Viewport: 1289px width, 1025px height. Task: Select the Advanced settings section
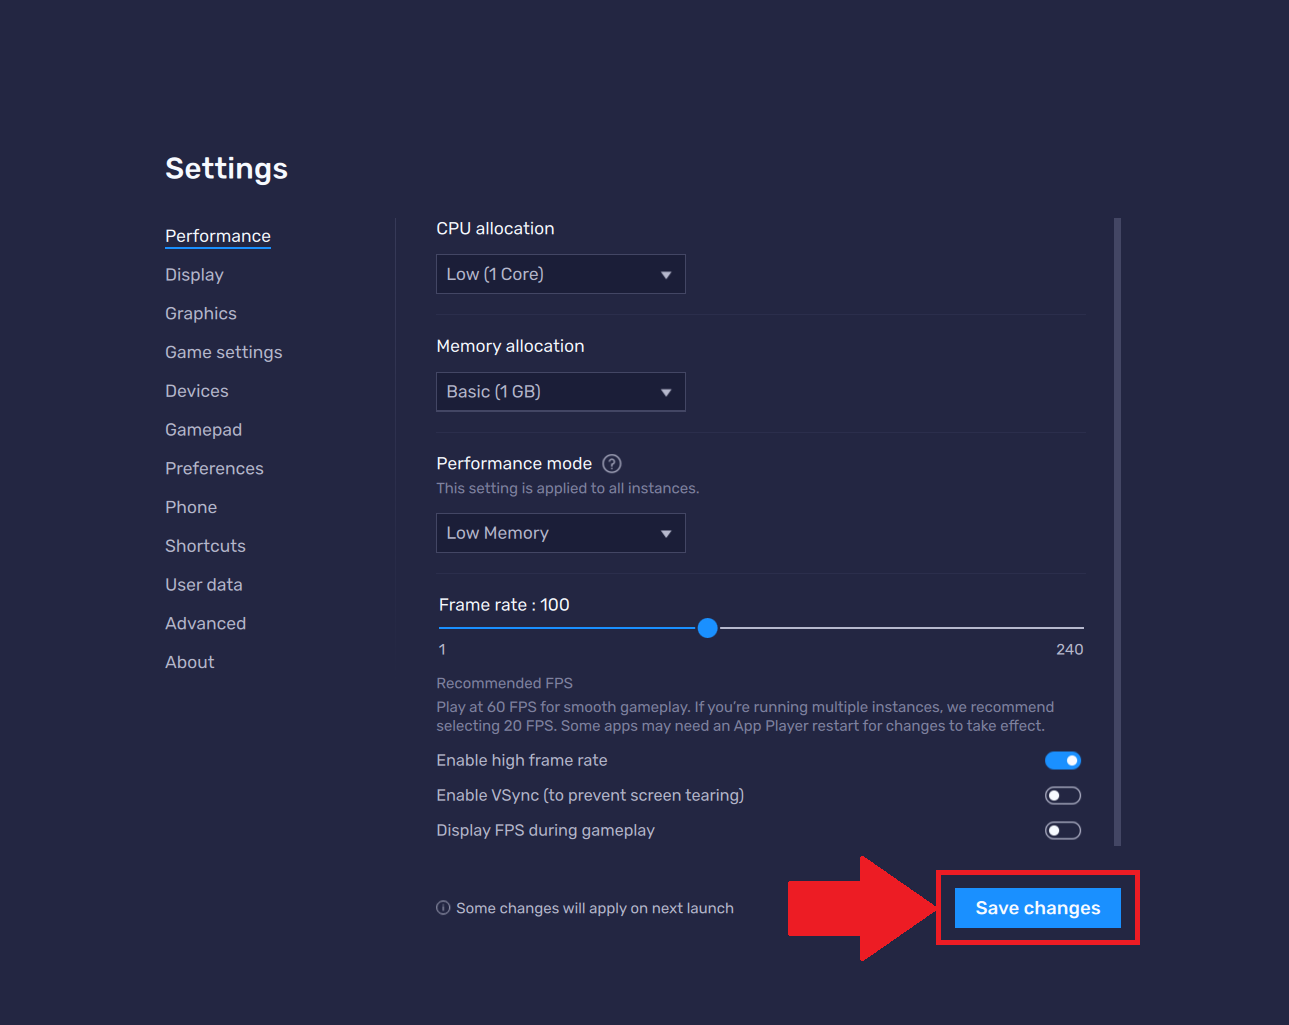pos(205,624)
